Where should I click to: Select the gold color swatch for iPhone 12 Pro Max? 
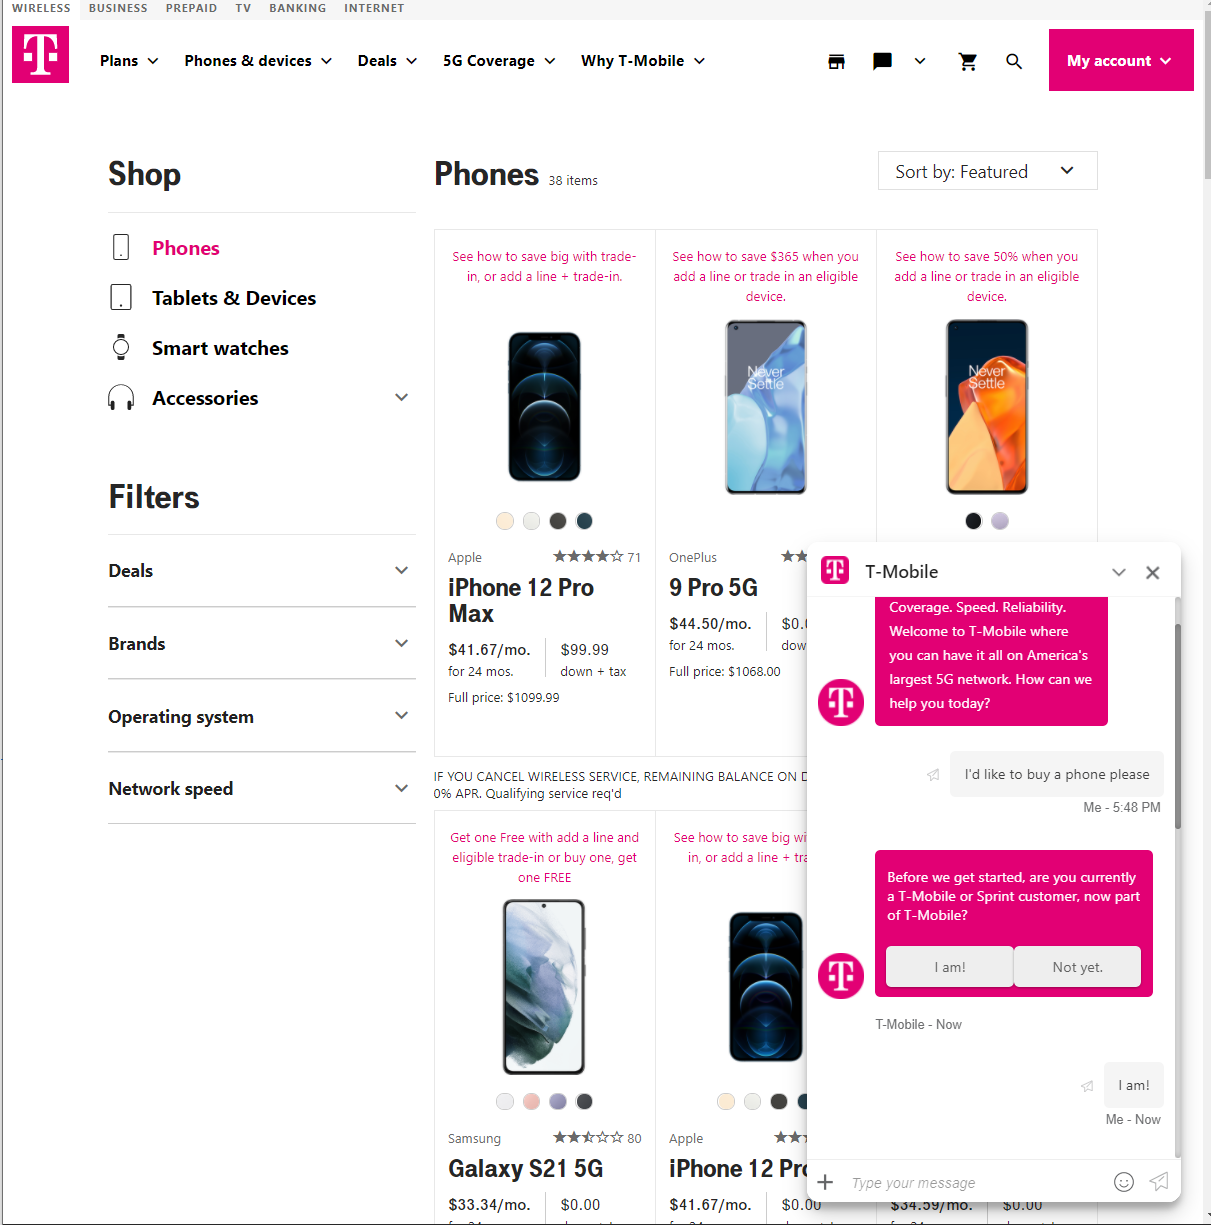(x=505, y=521)
